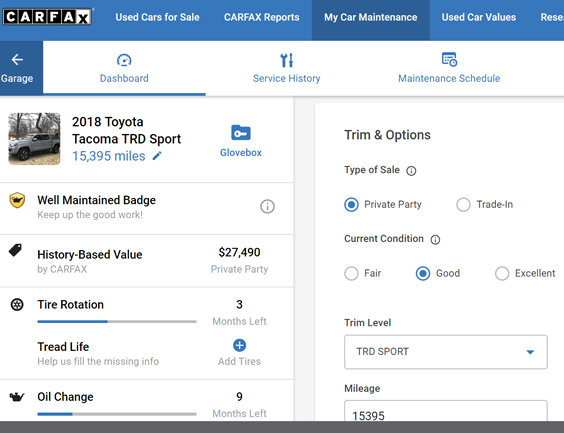Select Excellent condition
564x433 pixels.
(x=502, y=273)
